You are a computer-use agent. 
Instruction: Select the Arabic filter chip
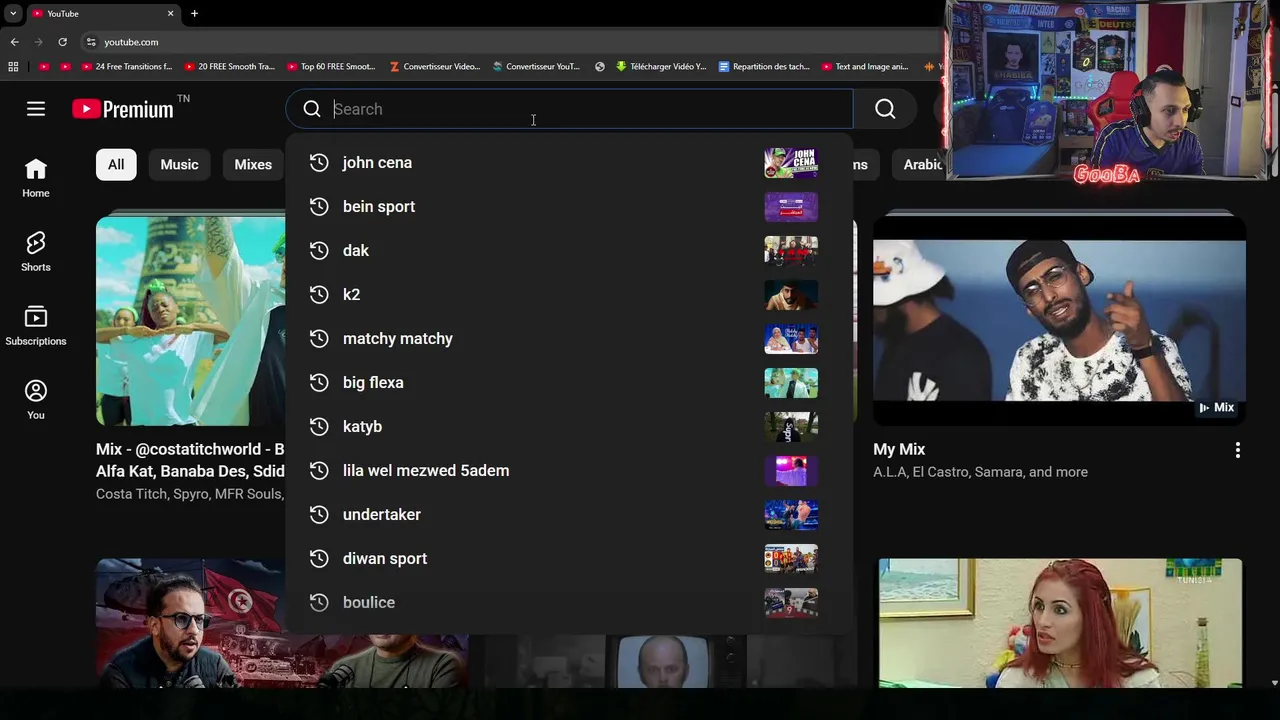(923, 164)
